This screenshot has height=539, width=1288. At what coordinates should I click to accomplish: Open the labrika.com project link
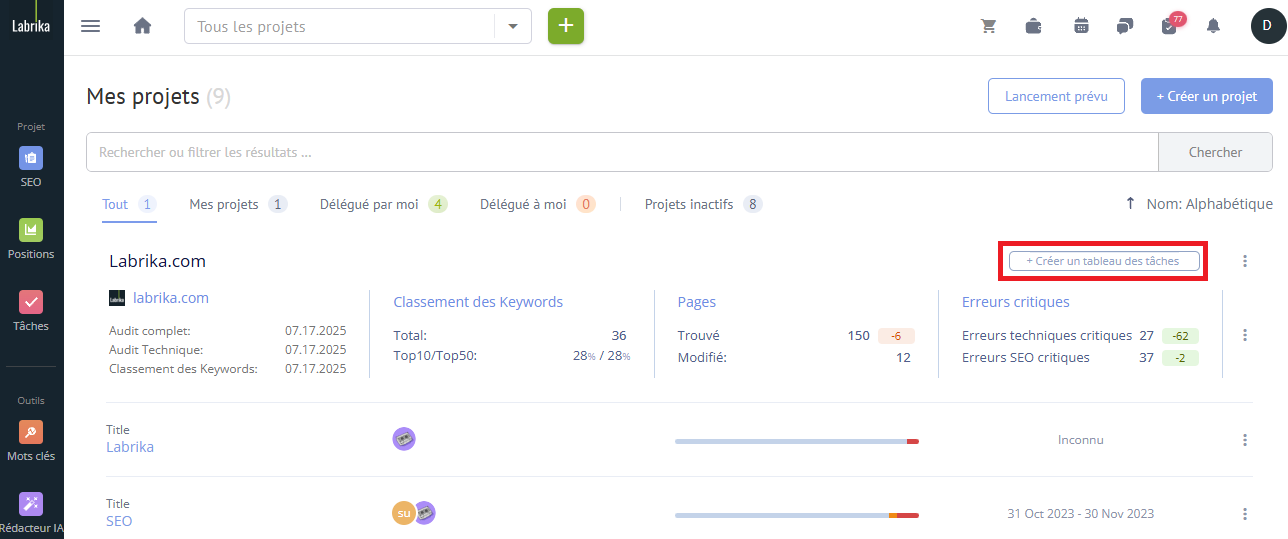(171, 298)
